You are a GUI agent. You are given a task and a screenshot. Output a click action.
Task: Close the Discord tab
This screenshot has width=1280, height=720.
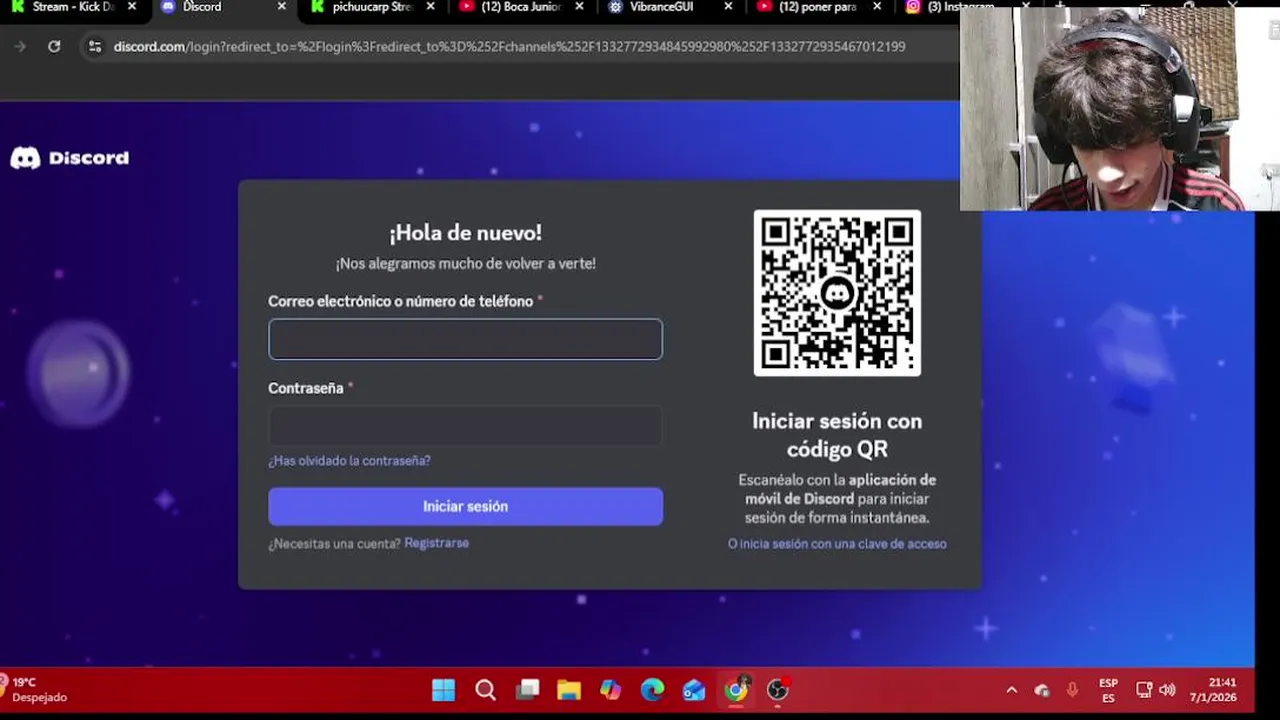281,7
